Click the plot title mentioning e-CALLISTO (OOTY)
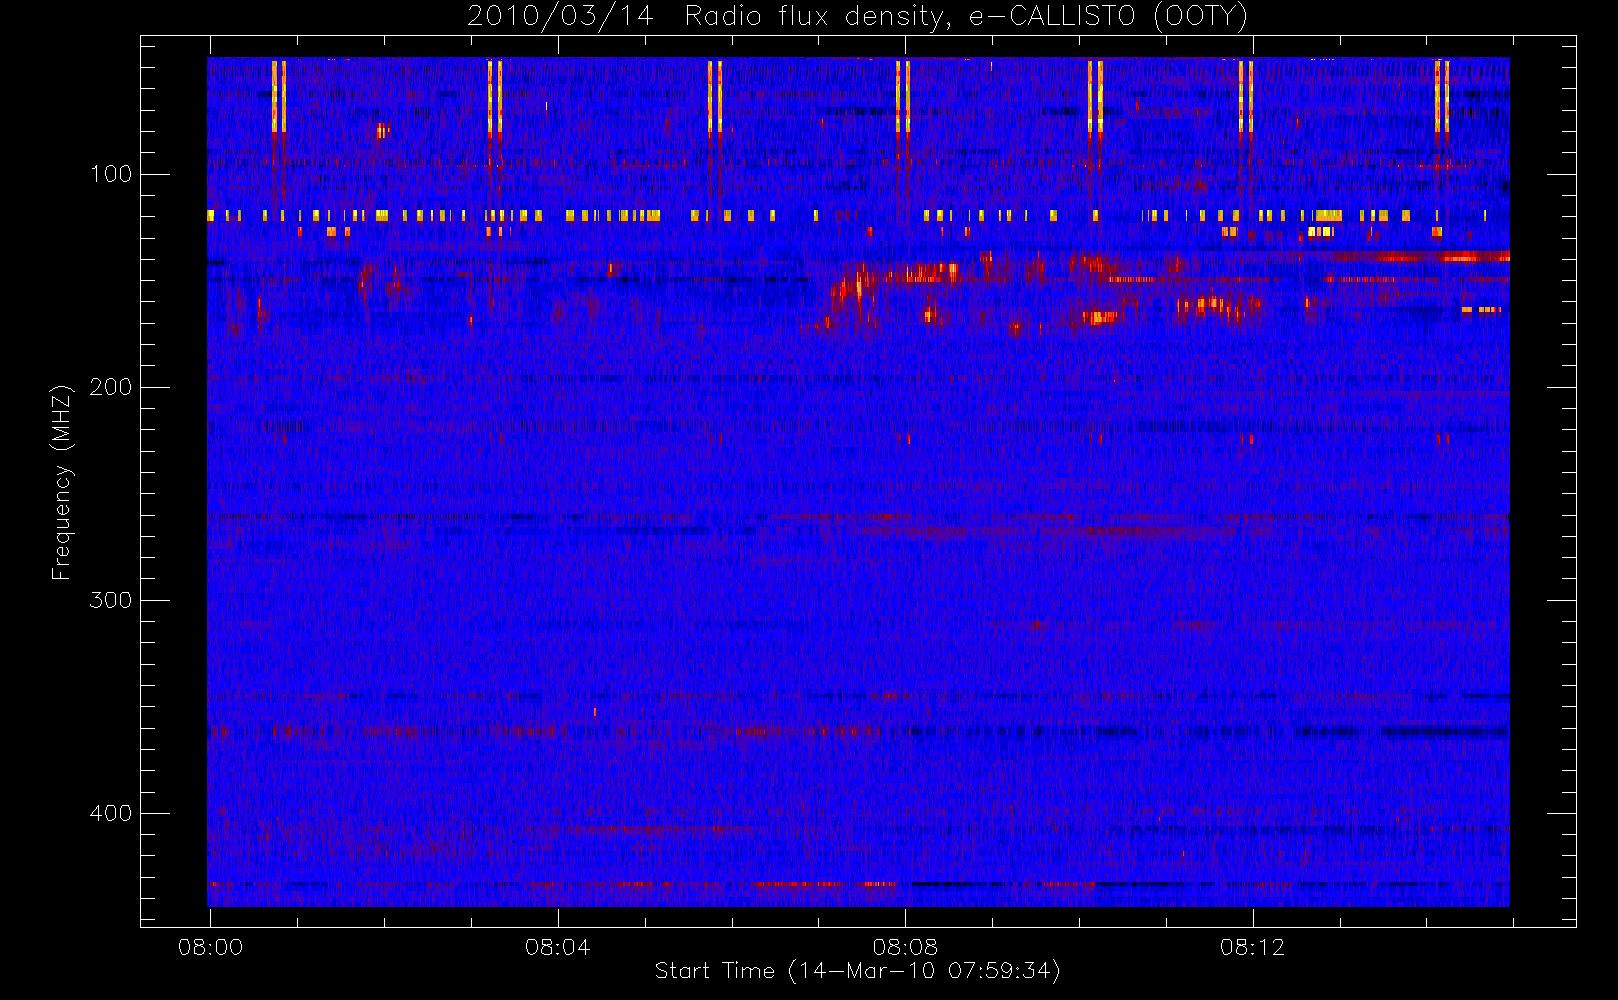 coord(858,17)
